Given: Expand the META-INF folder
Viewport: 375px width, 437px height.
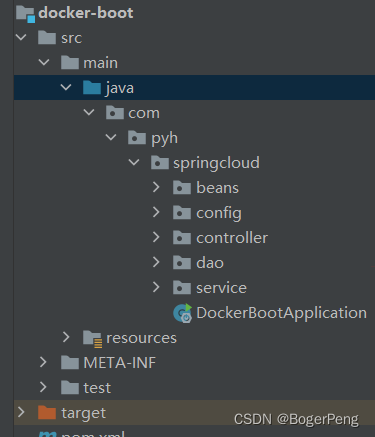Looking at the screenshot, I should point(43,362).
